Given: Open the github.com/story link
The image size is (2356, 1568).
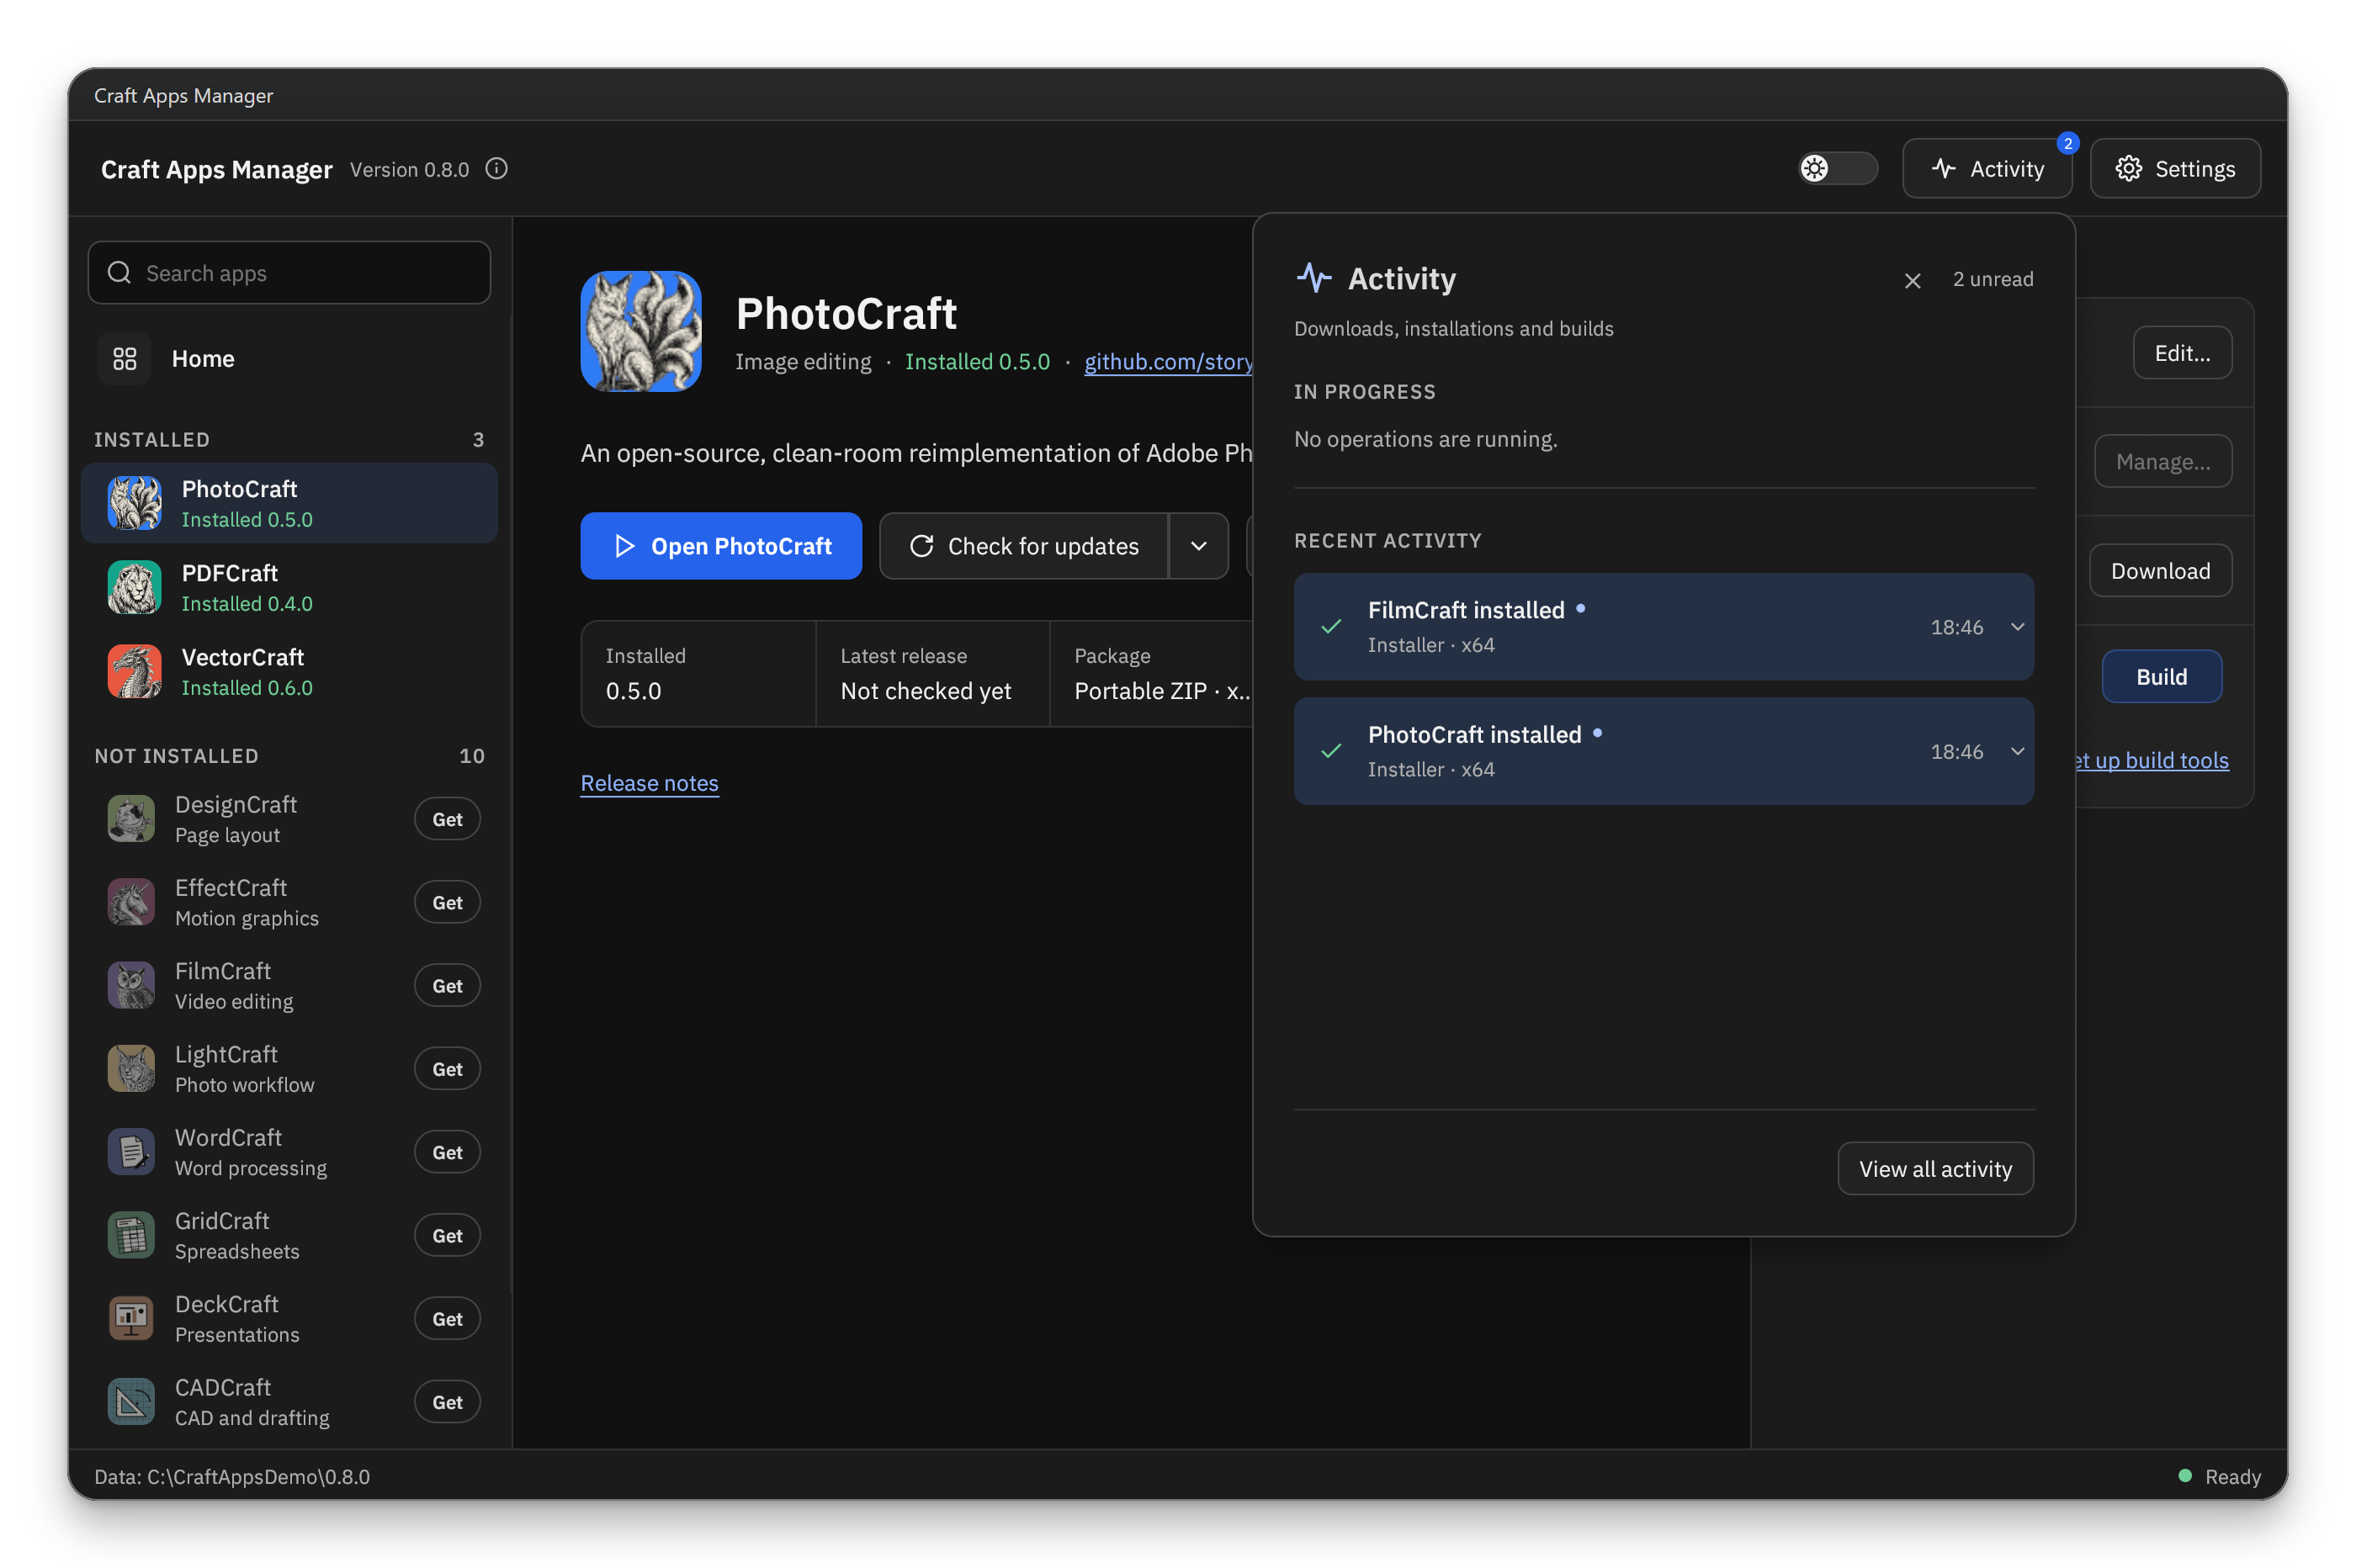Looking at the screenshot, I should coord(1168,361).
